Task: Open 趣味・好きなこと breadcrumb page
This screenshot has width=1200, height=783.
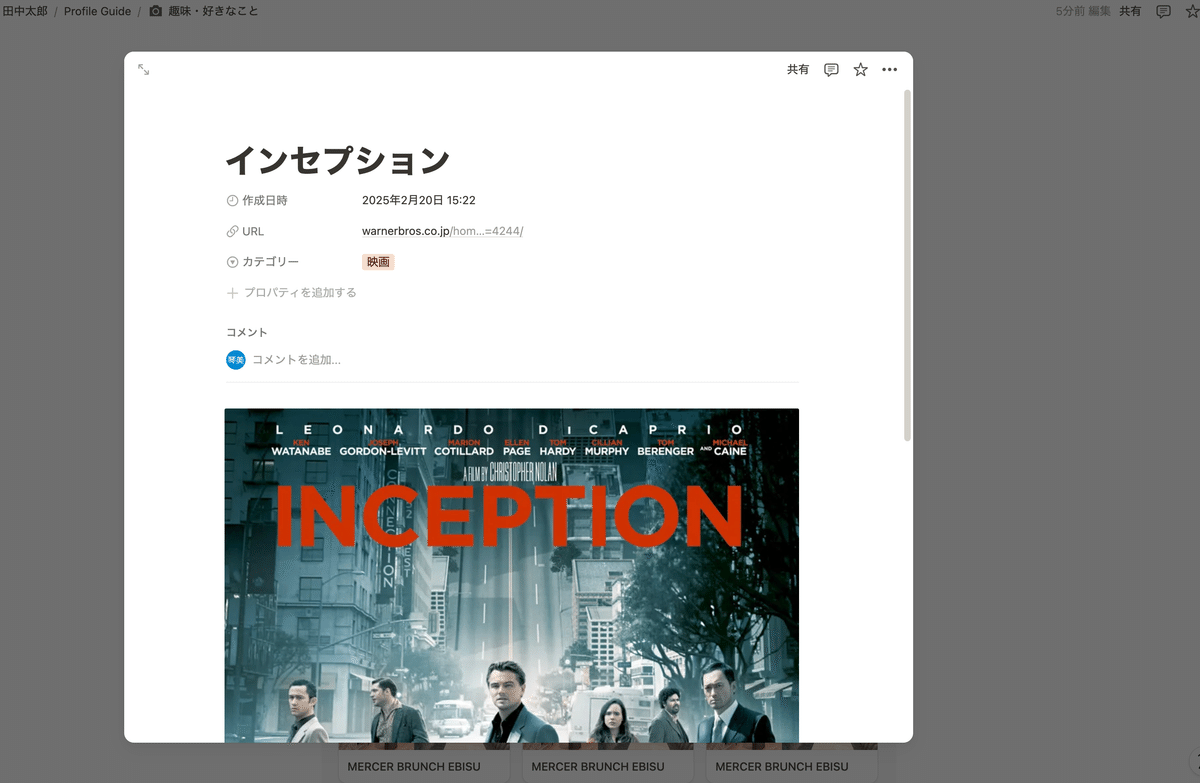Action: (215, 11)
